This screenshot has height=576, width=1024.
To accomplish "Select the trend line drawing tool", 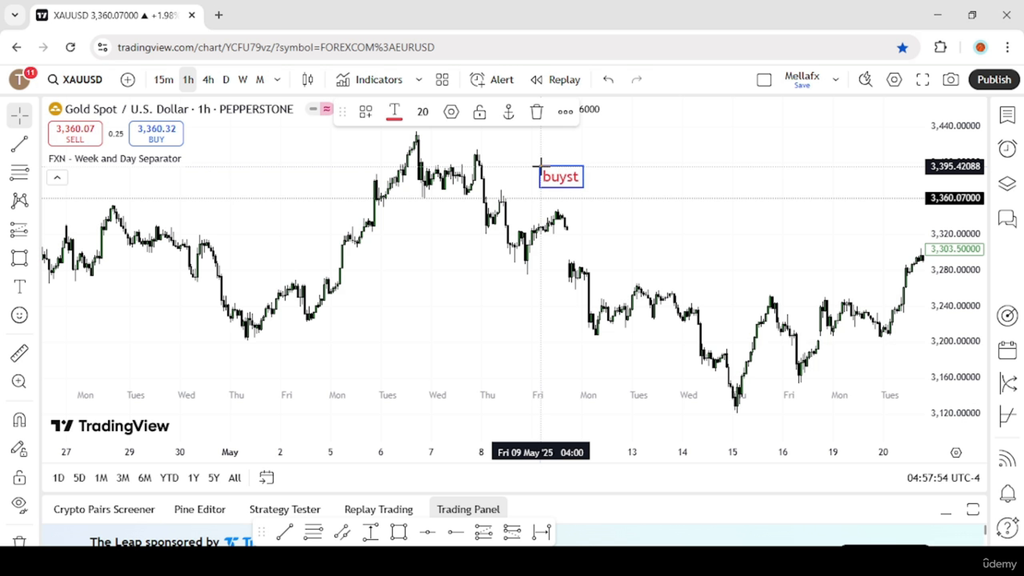I will (20, 144).
